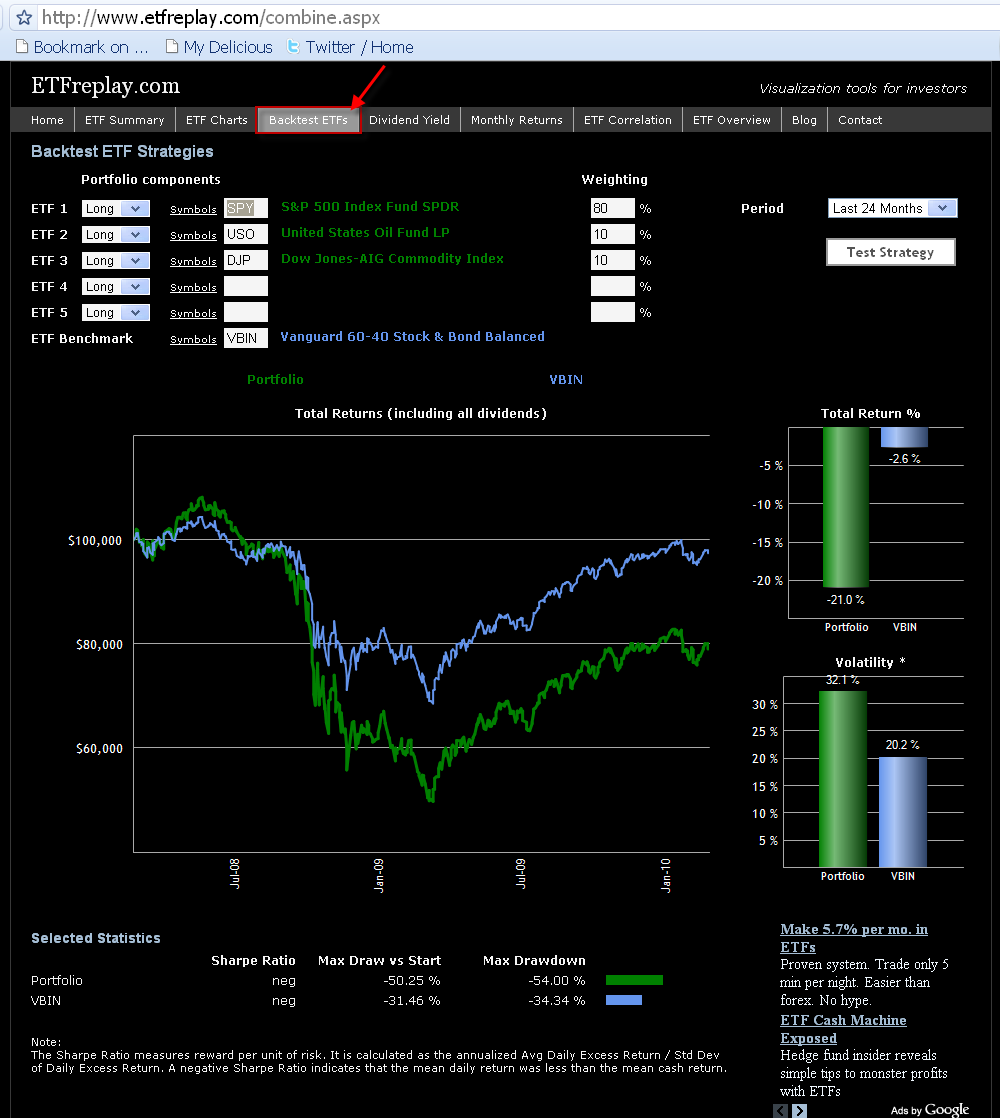This screenshot has height=1118, width=1000.
Task: Open the Symbols link for ETF 4
Action: (193, 287)
